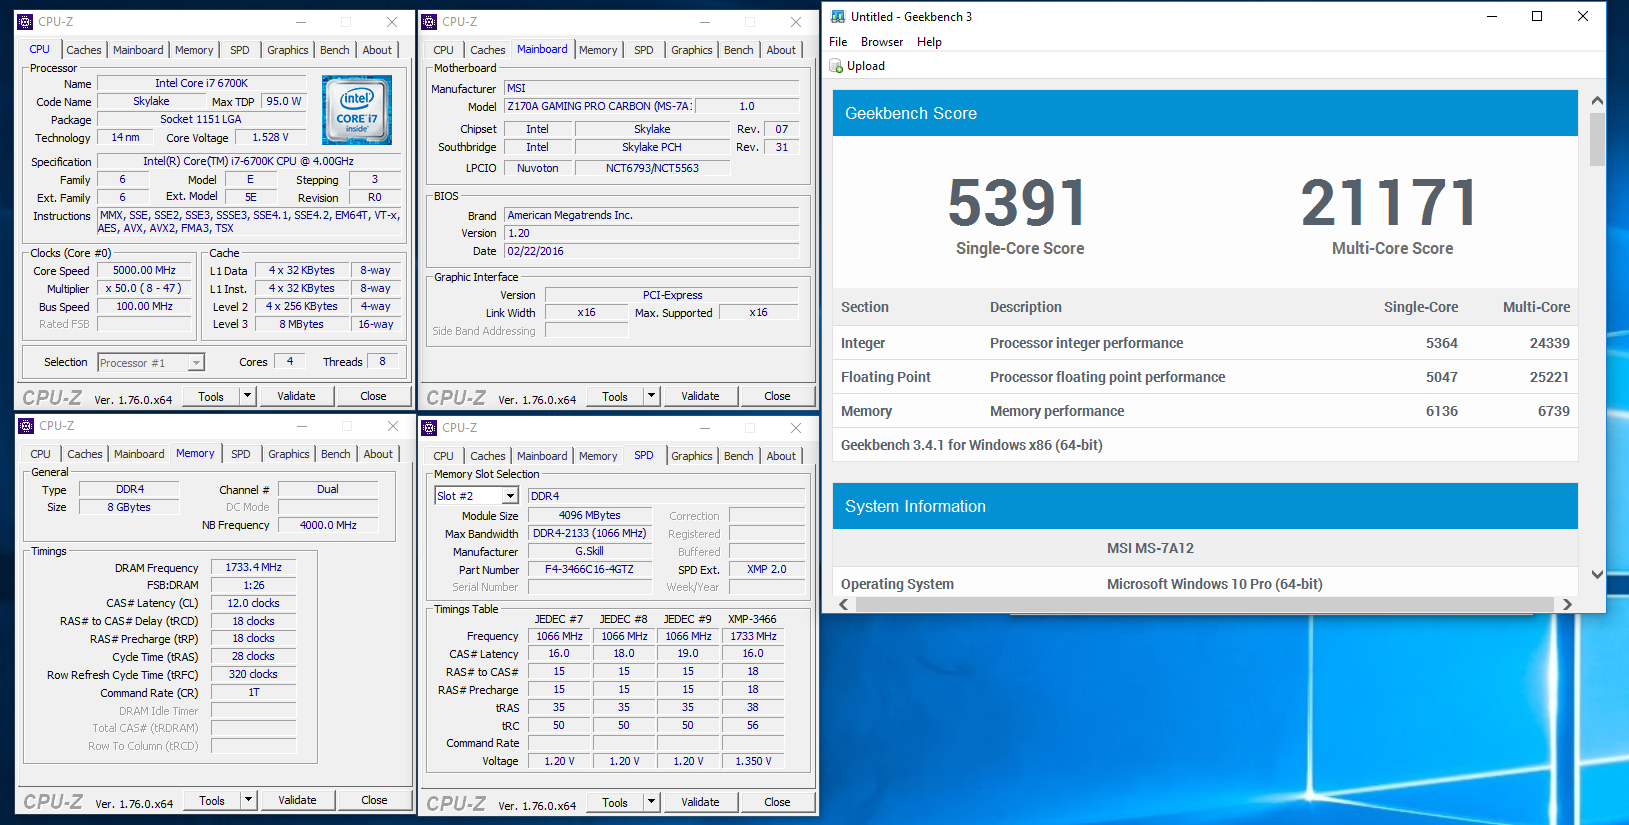Viewport: 1629px width, 825px height.
Task: Switch to Bench tab in CPU window
Action: click(335, 50)
